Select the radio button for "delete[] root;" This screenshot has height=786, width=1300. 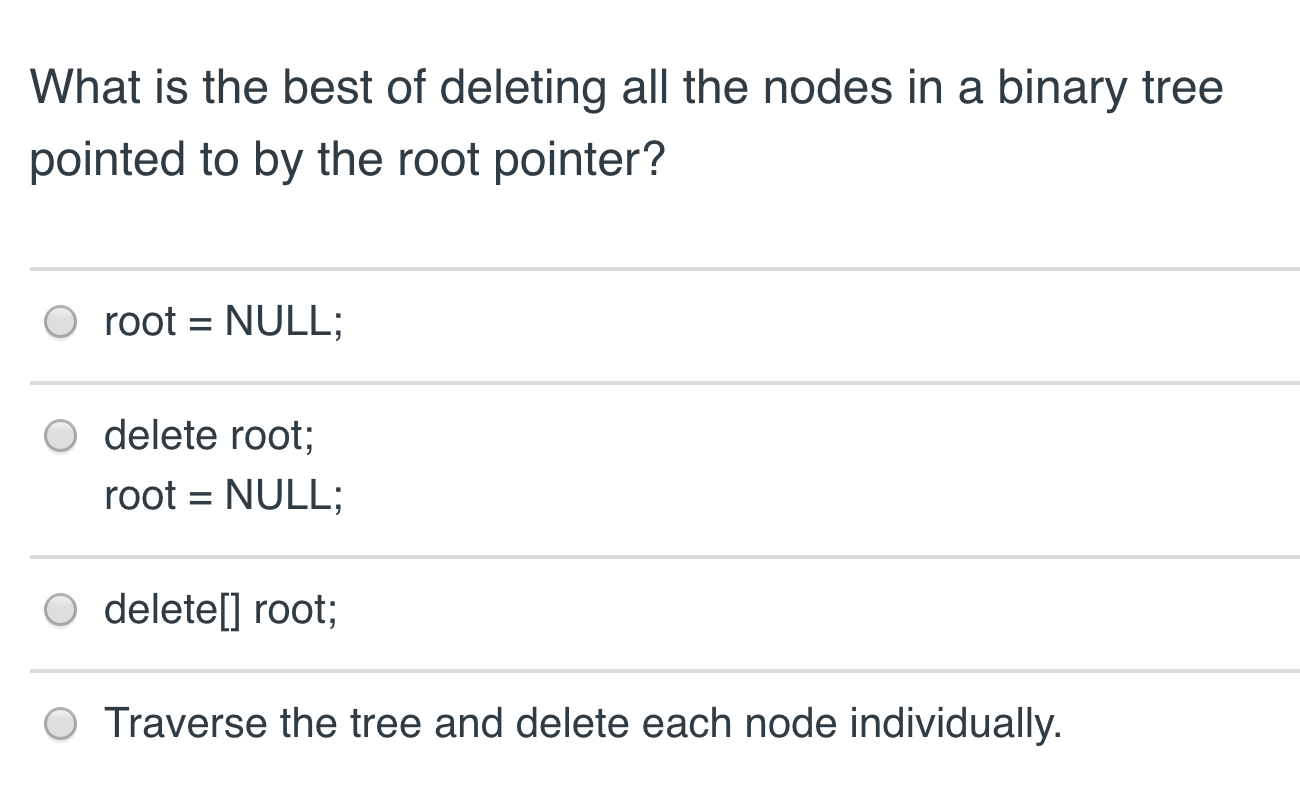pos(60,610)
